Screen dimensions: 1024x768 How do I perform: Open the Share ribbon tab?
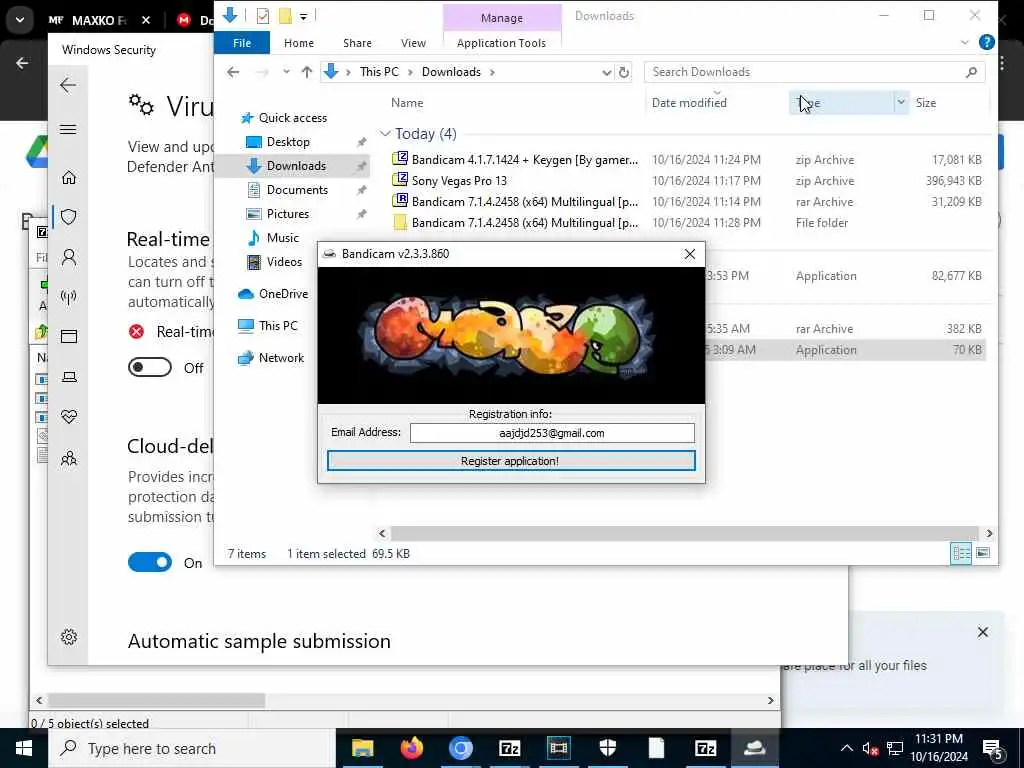point(357,43)
